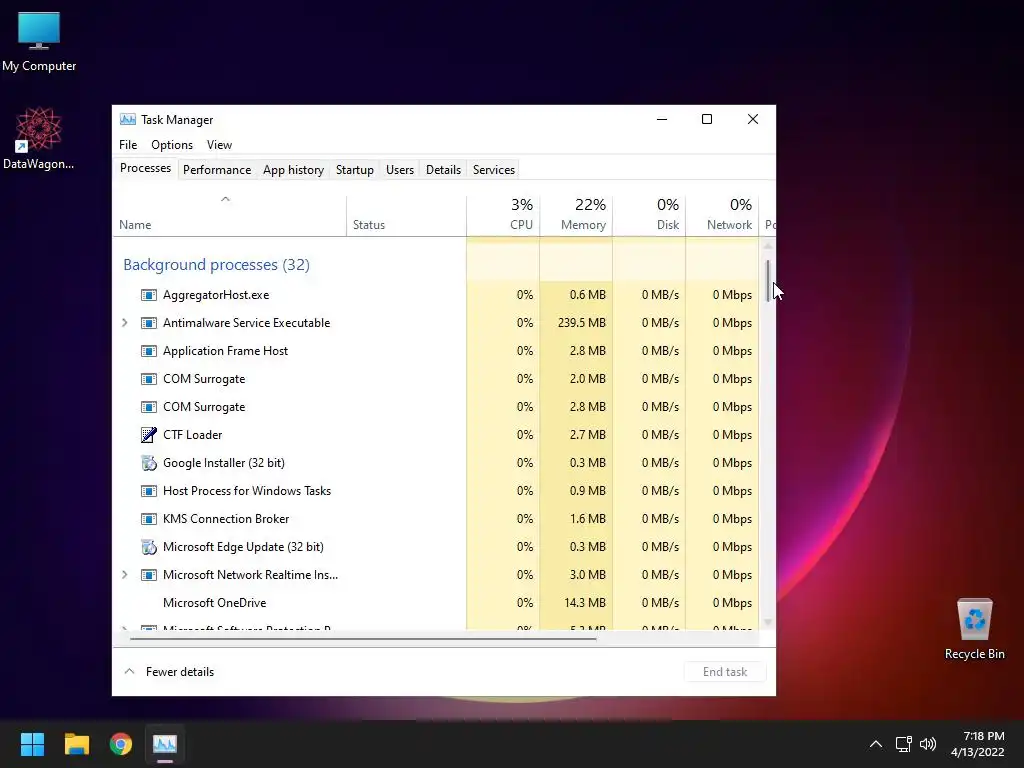Open File Explorer from the taskbar
The image size is (1024, 768).
pyautogui.click(x=76, y=744)
